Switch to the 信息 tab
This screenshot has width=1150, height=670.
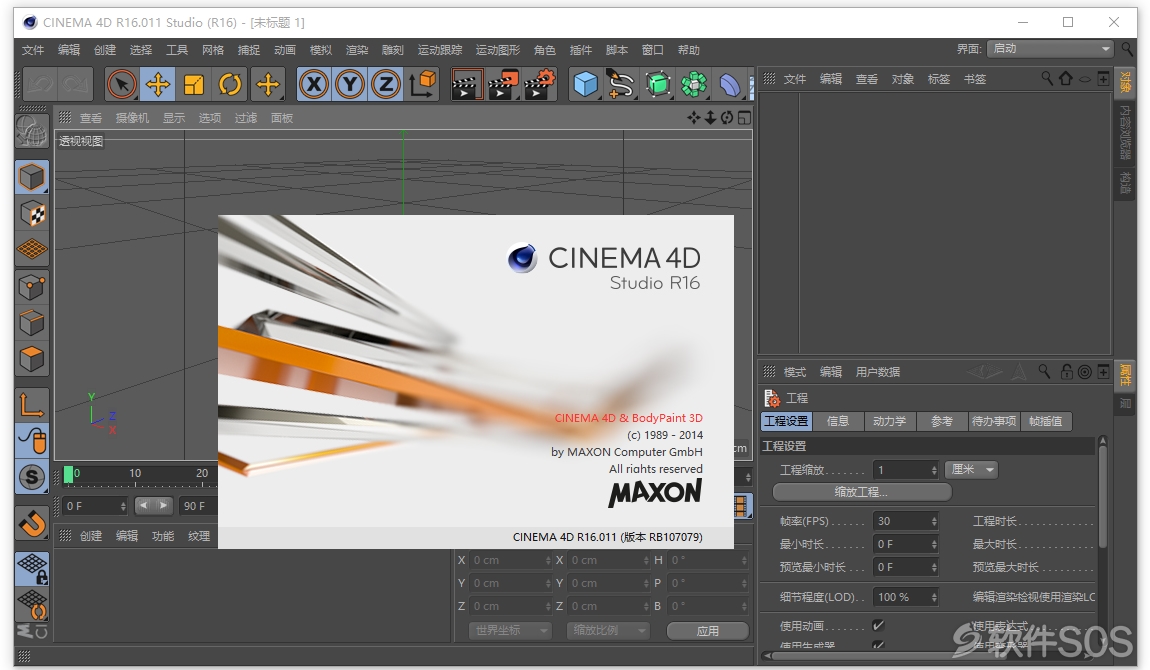pyautogui.click(x=838, y=421)
